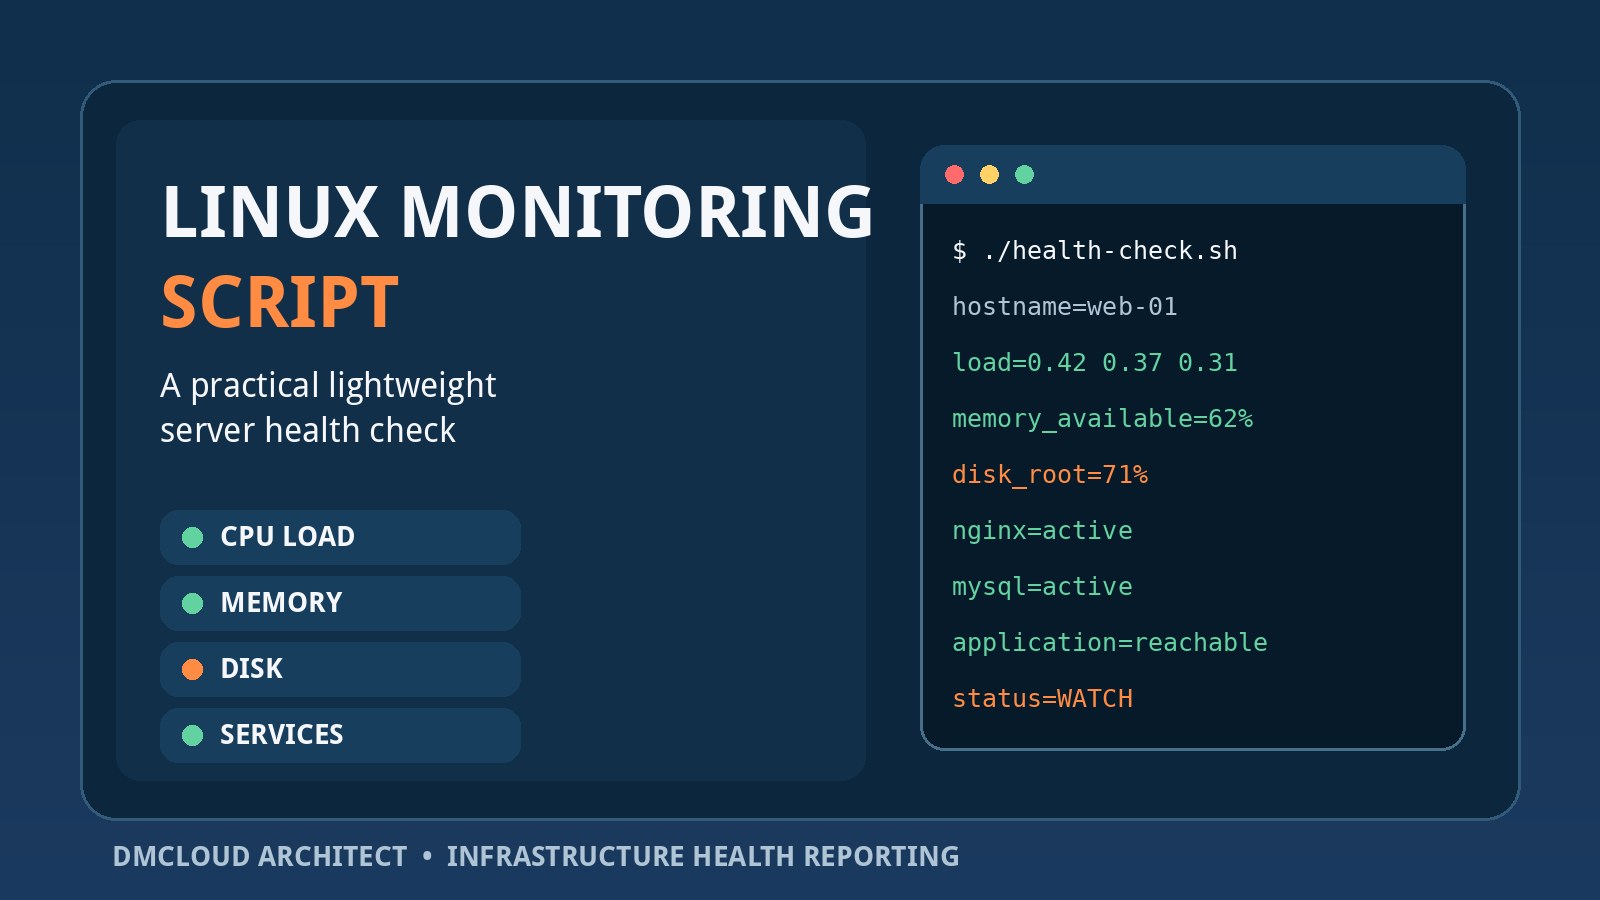Click the "load=0.42 0.37 0.31" line
The width and height of the screenshot is (1600, 900).
coord(1095,363)
